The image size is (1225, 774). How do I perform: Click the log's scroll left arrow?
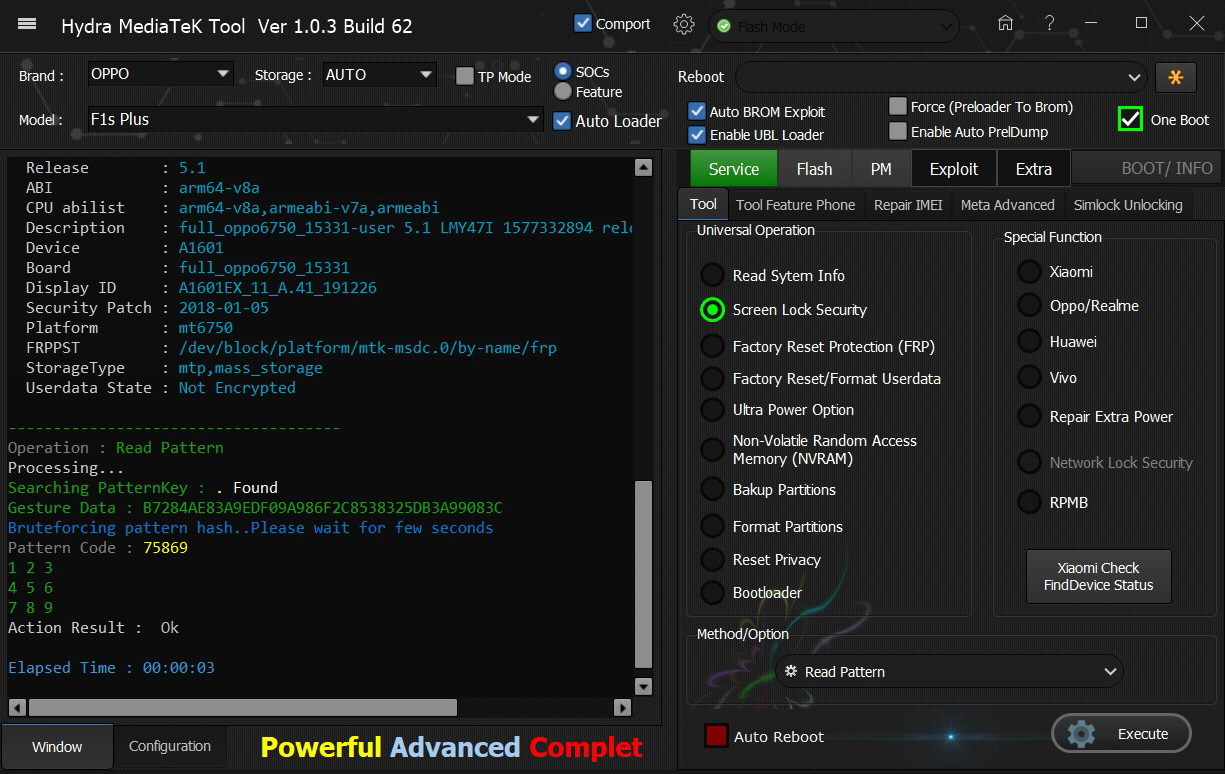tap(16, 707)
